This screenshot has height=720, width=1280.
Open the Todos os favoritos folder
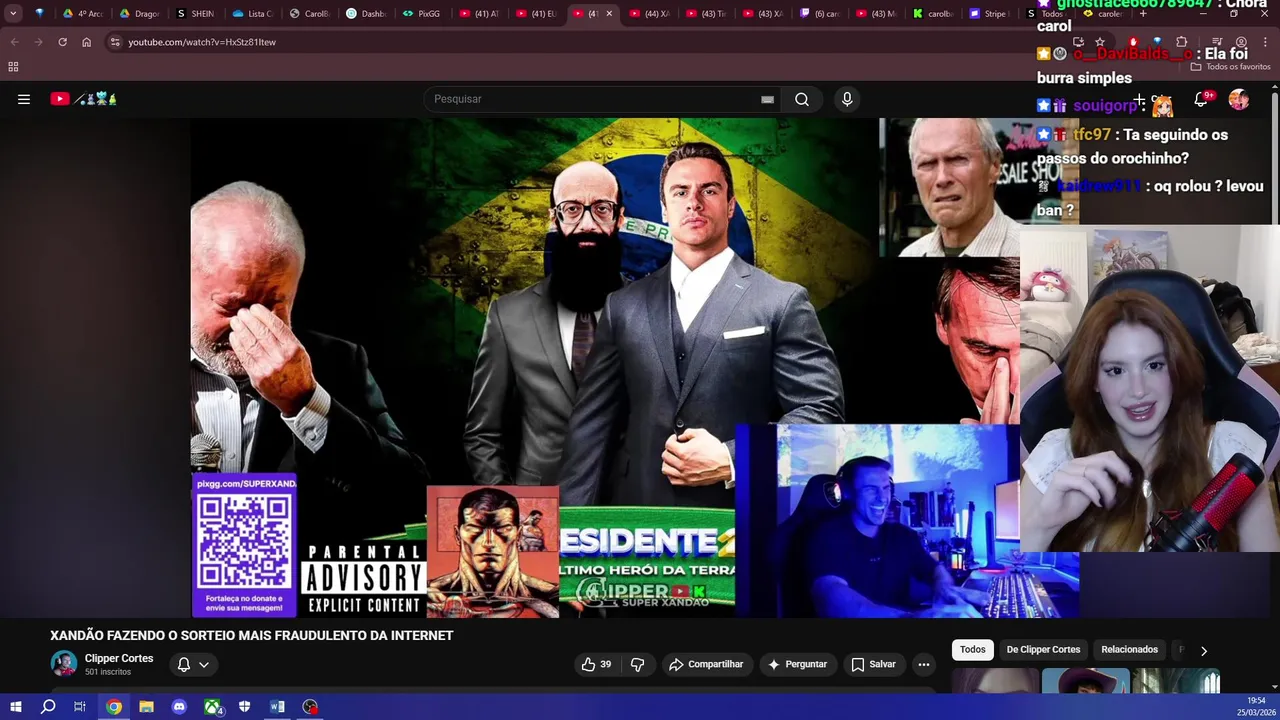[1231, 67]
